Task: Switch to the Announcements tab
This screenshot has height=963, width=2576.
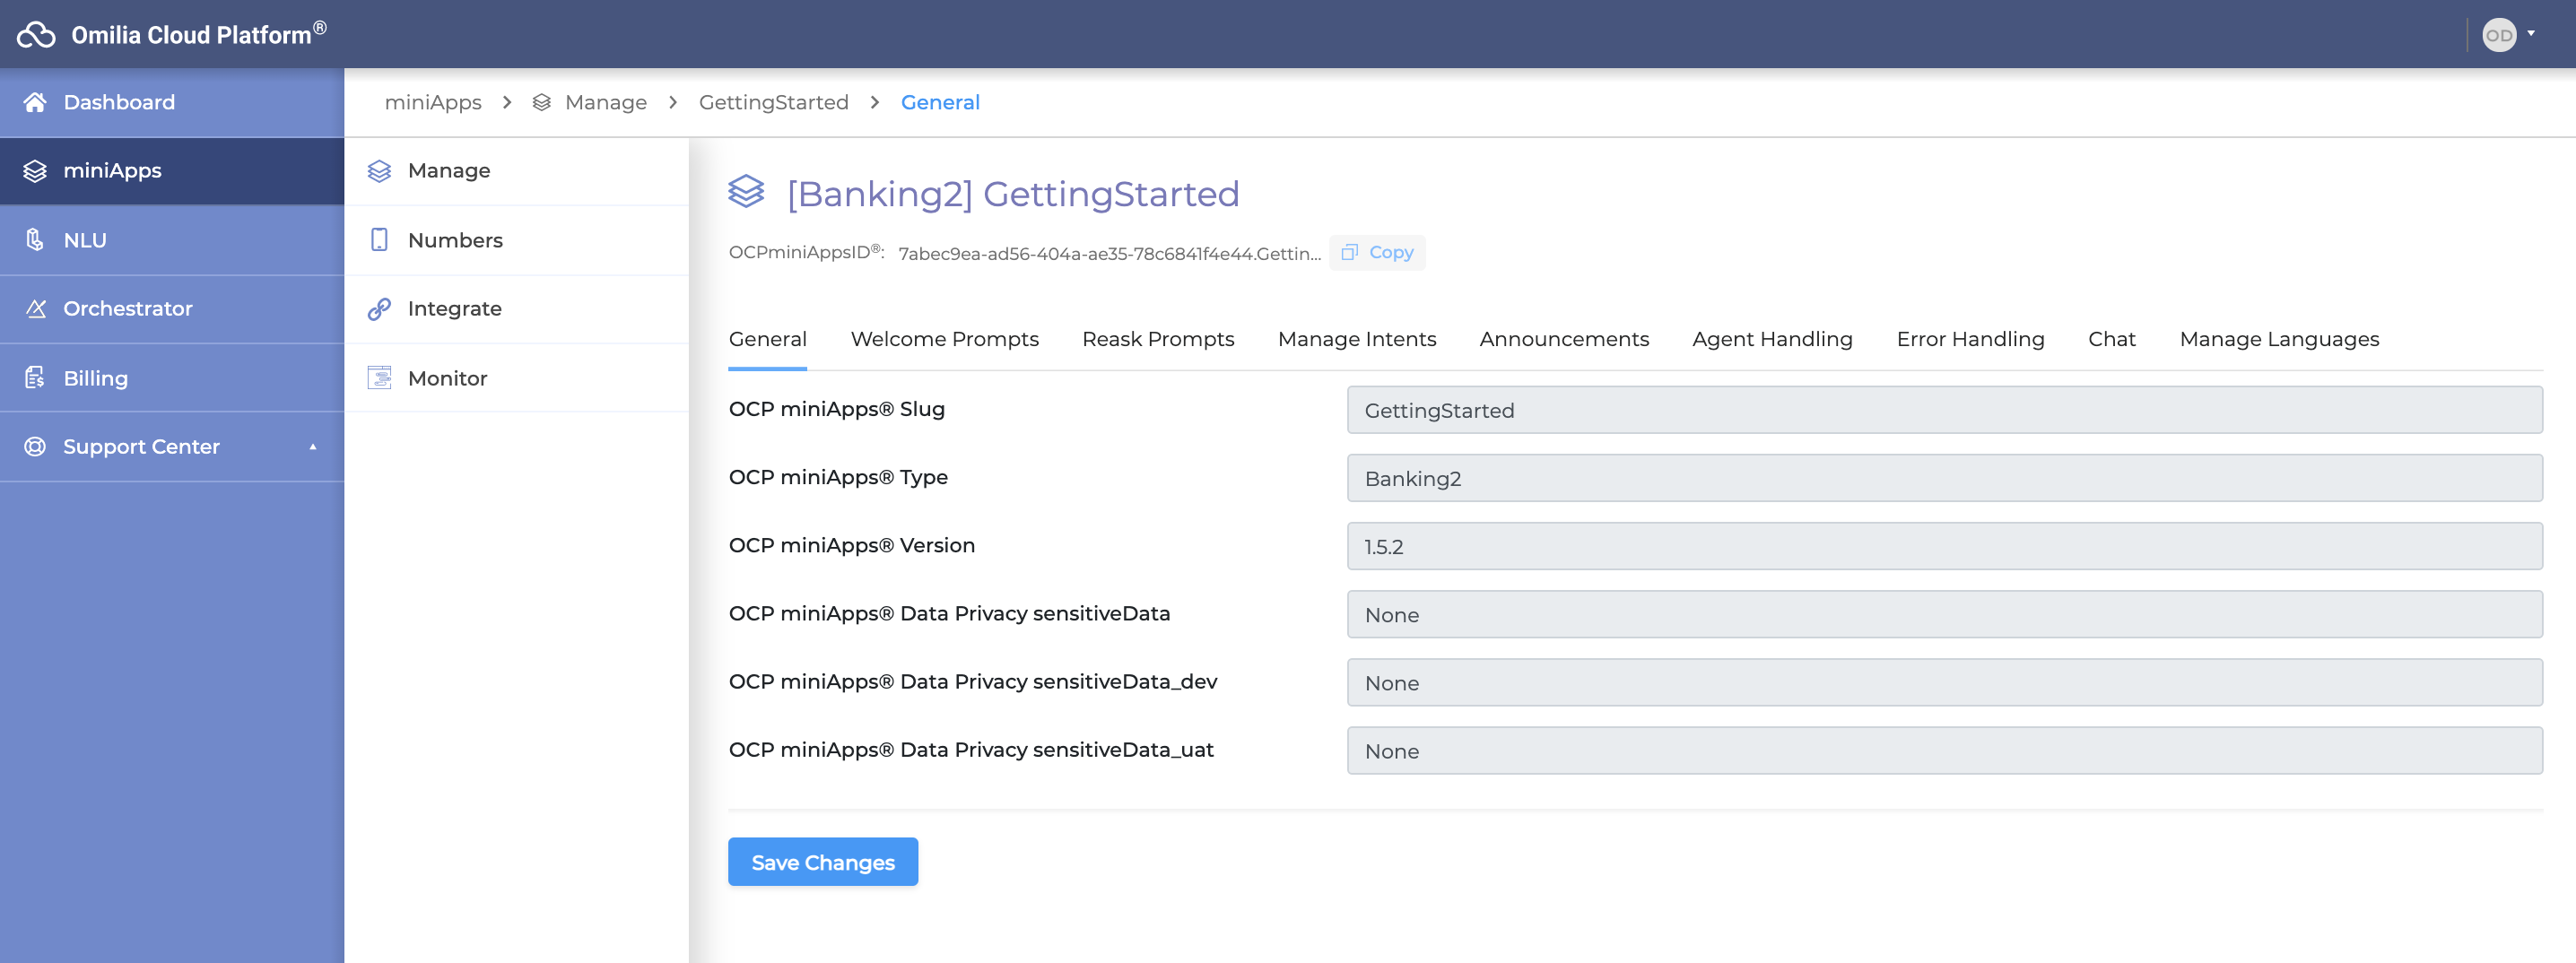Action: pyautogui.click(x=1564, y=339)
